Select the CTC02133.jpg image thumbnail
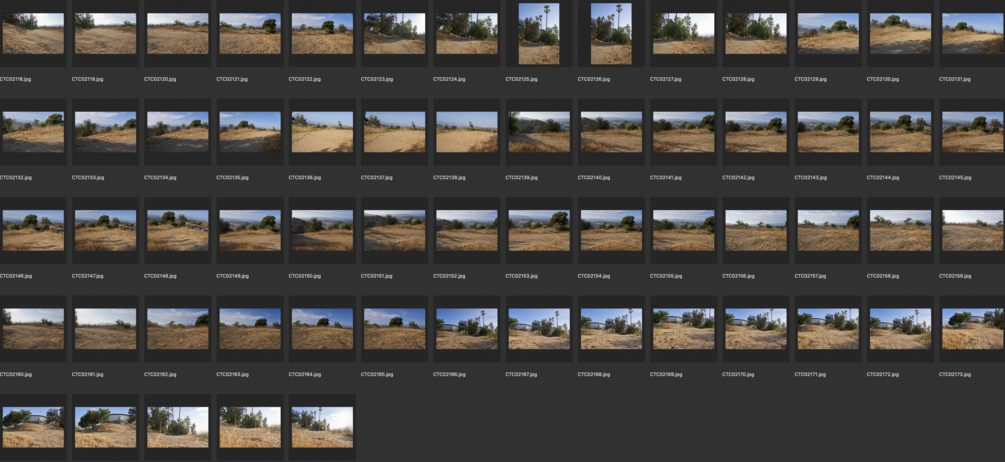This screenshot has width=1005, height=462. click(106, 132)
